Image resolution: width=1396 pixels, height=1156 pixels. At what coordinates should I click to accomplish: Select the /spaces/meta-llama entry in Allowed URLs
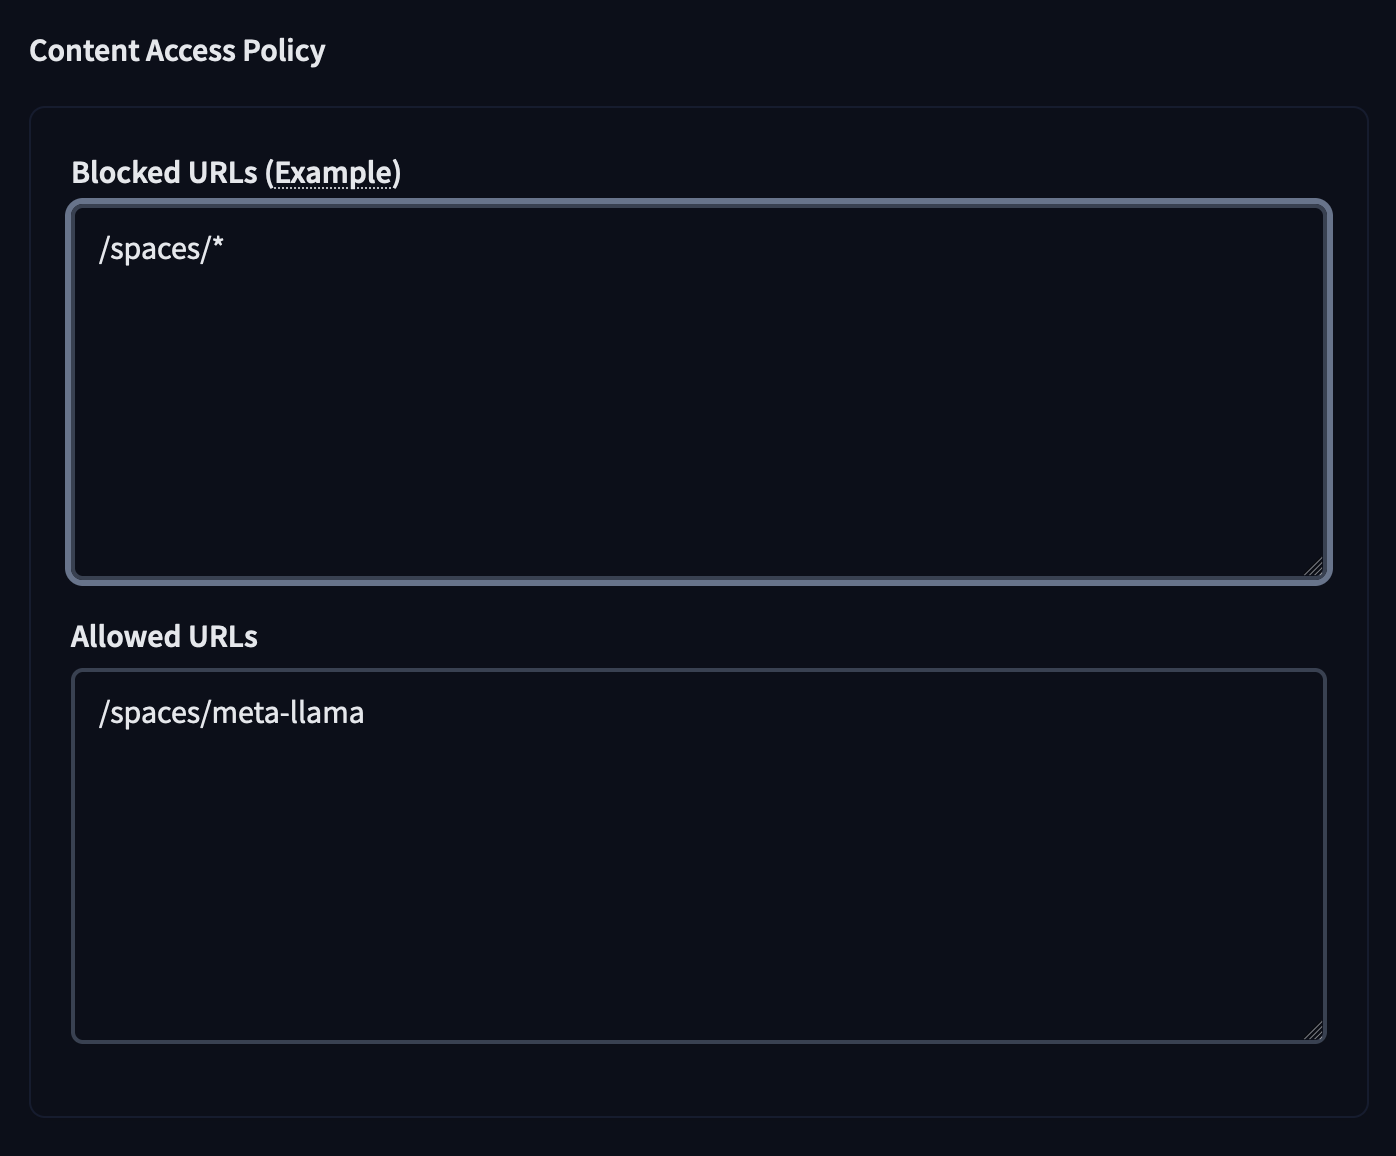(231, 712)
